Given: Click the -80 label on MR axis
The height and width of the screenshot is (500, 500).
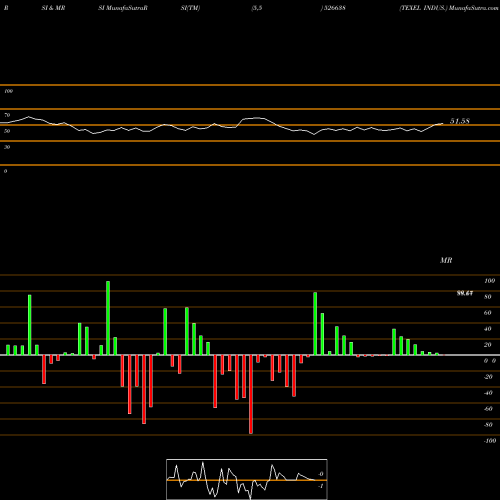Looking at the screenshot, I should click(488, 425).
